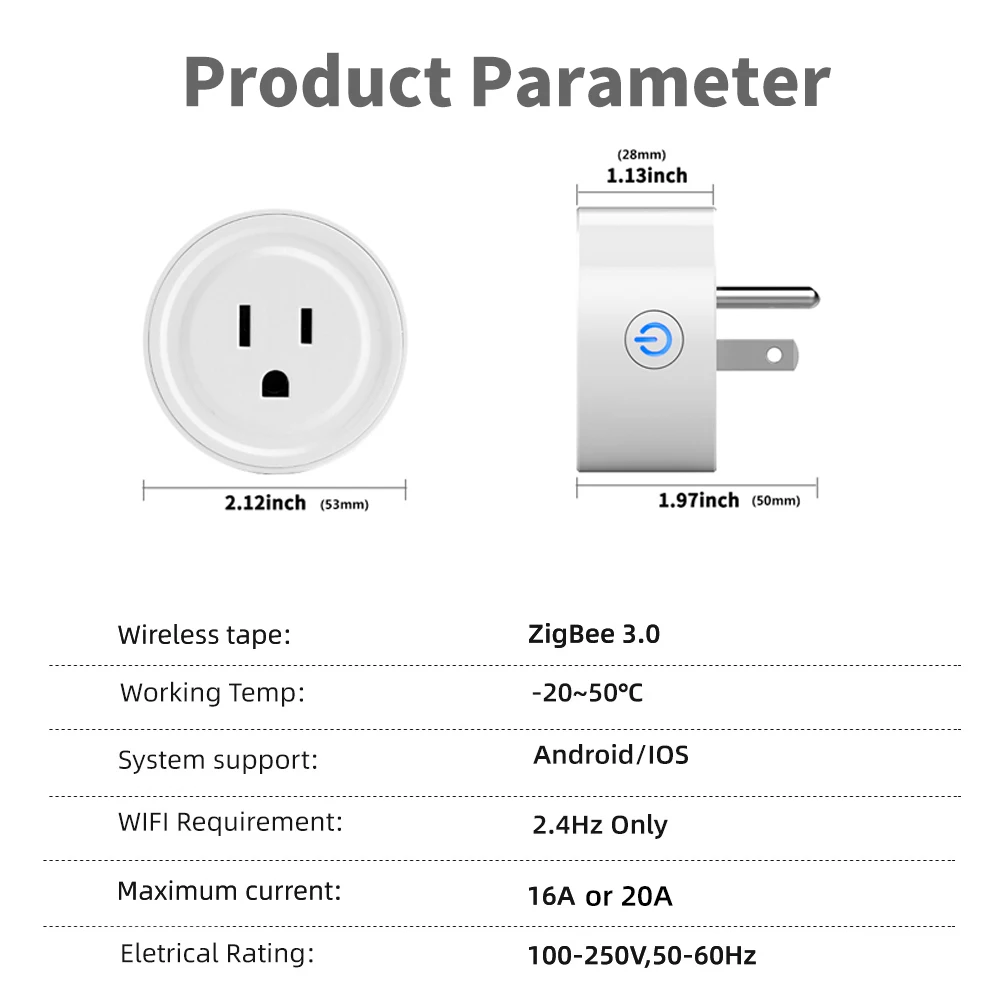The width and height of the screenshot is (1000, 1000).
Task: Click the ZigBee 3.0 value
Action: 594,634
